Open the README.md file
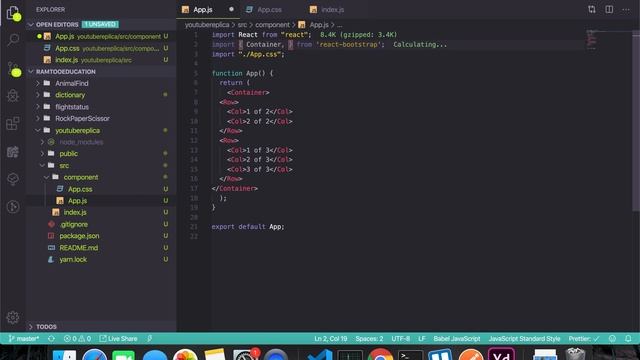Screen dimensions: 640x360 tap(100, 248)
